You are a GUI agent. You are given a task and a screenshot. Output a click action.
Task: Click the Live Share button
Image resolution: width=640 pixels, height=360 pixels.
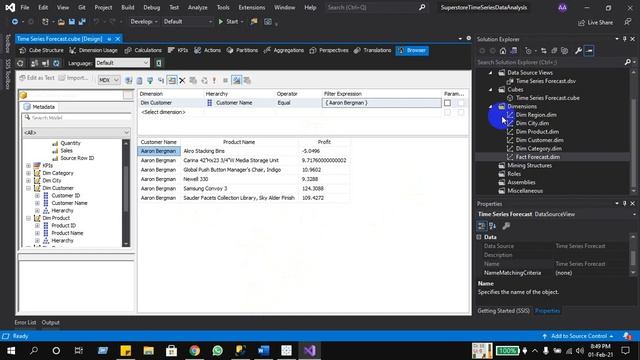(596, 22)
